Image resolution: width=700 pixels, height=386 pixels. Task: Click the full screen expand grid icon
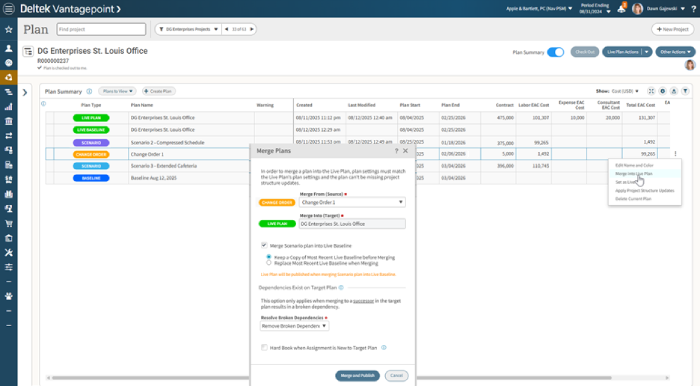click(651, 91)
